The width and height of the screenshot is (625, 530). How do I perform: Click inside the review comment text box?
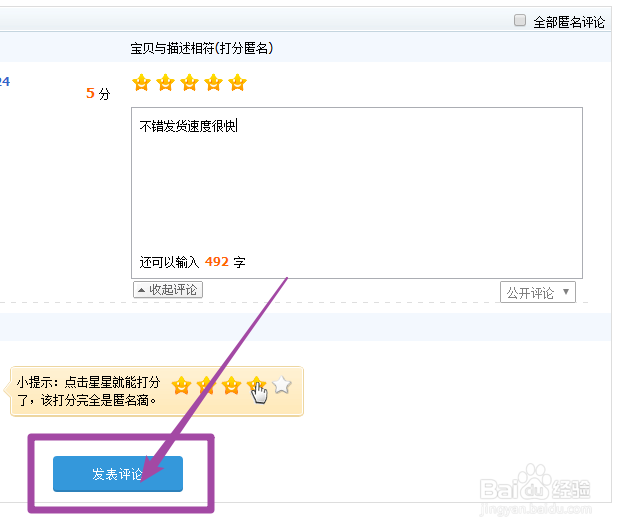[x=357, y=193]
